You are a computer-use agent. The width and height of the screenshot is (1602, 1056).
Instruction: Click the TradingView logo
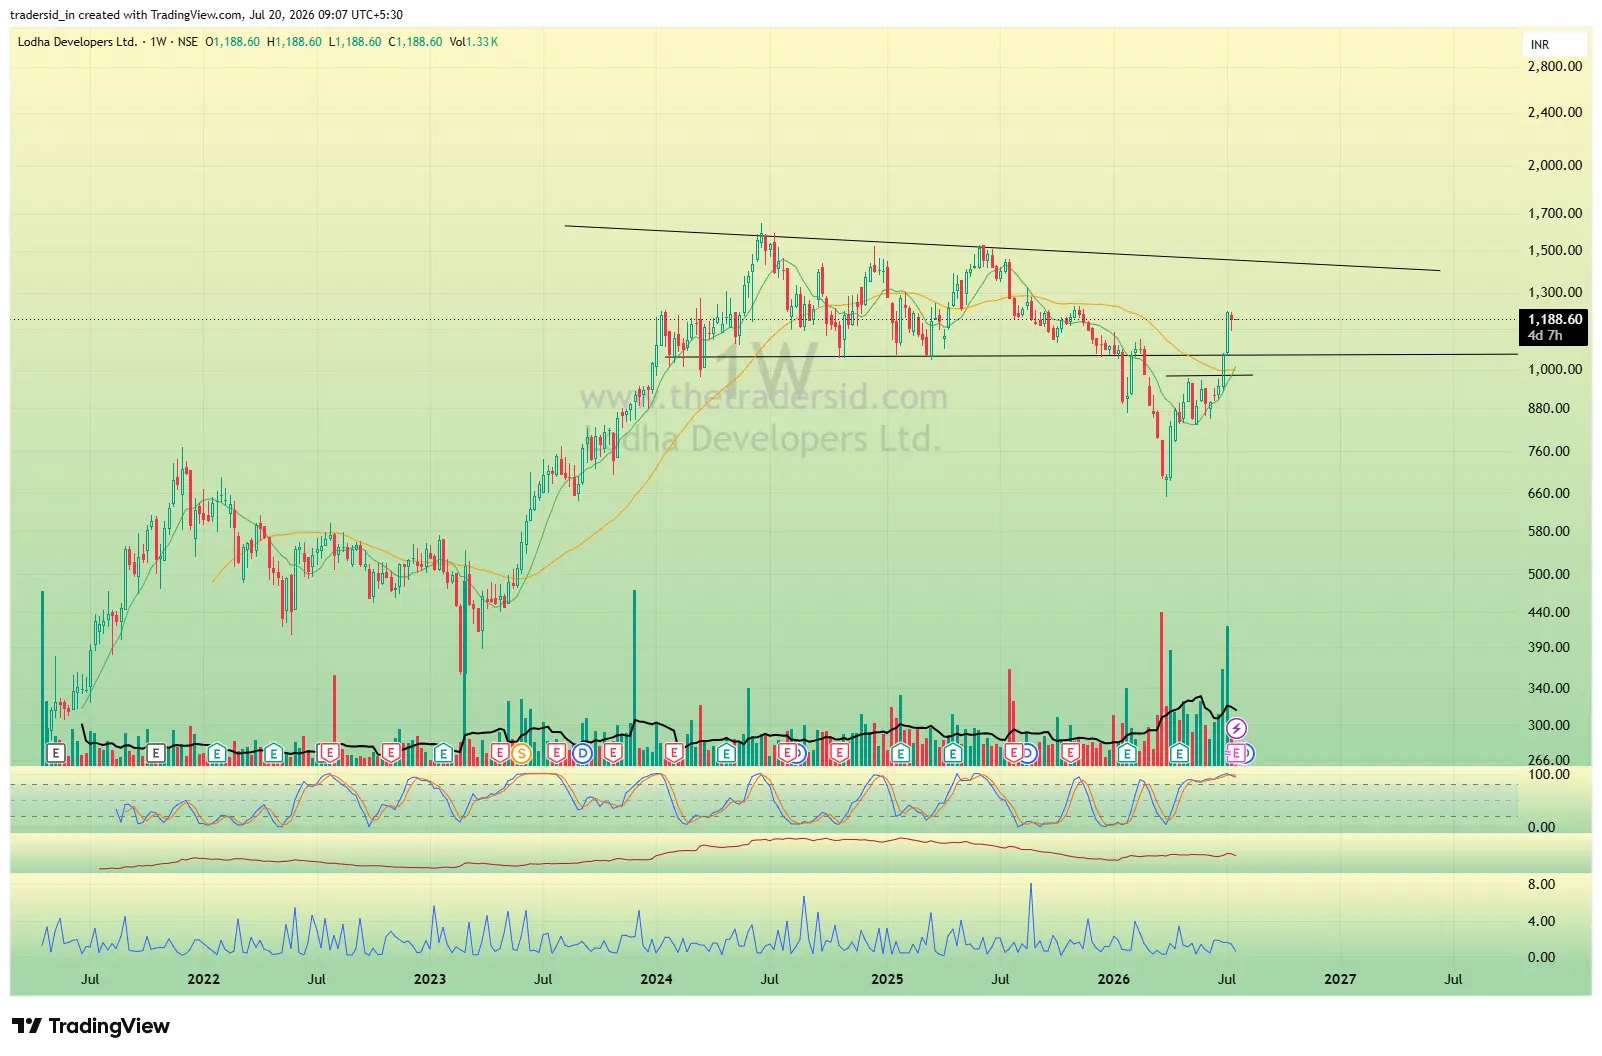pos(91,1026)
